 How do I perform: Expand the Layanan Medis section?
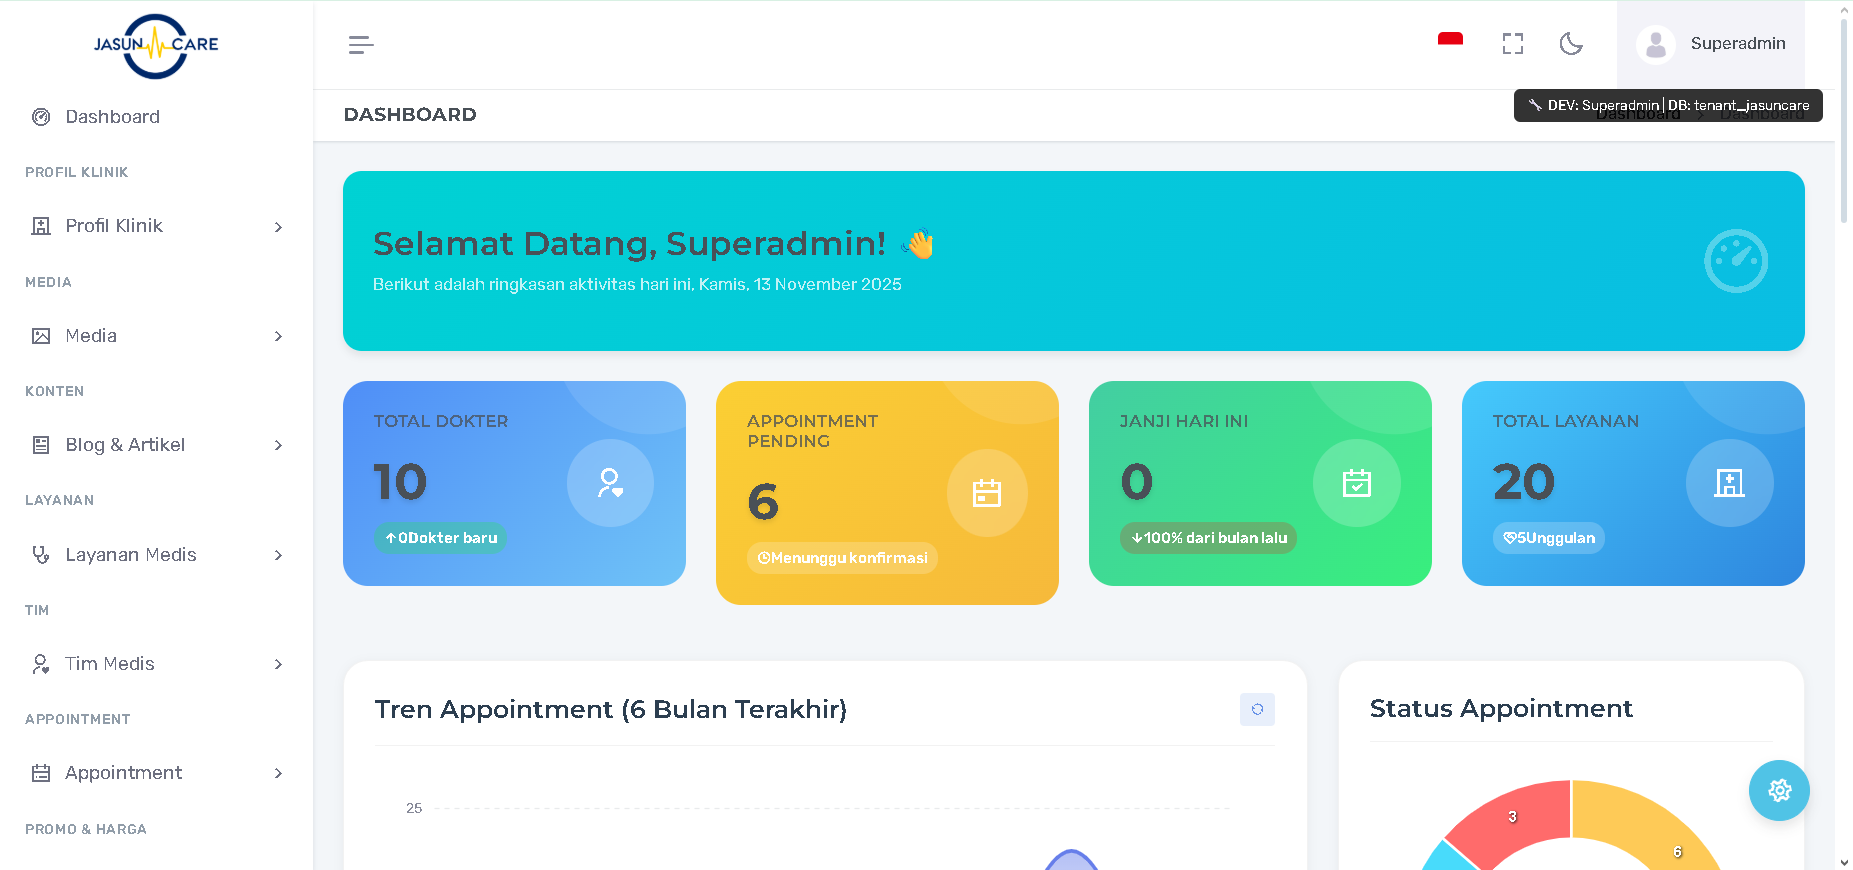click(x=156, y=555)
